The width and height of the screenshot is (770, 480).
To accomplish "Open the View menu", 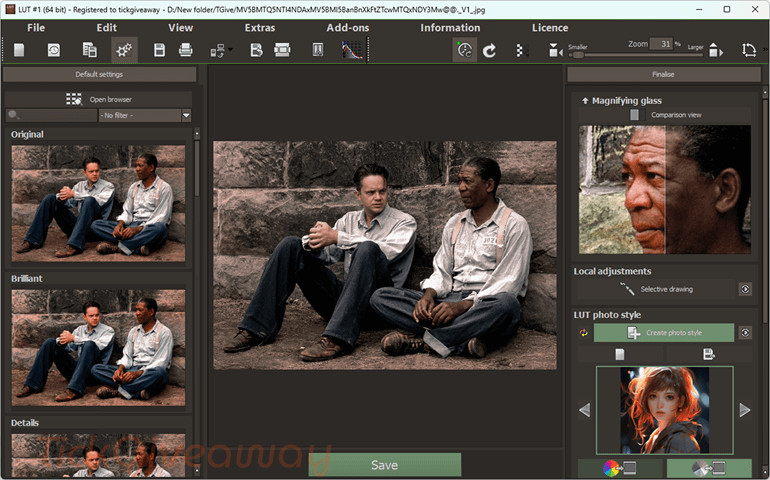I will (181, 28).
